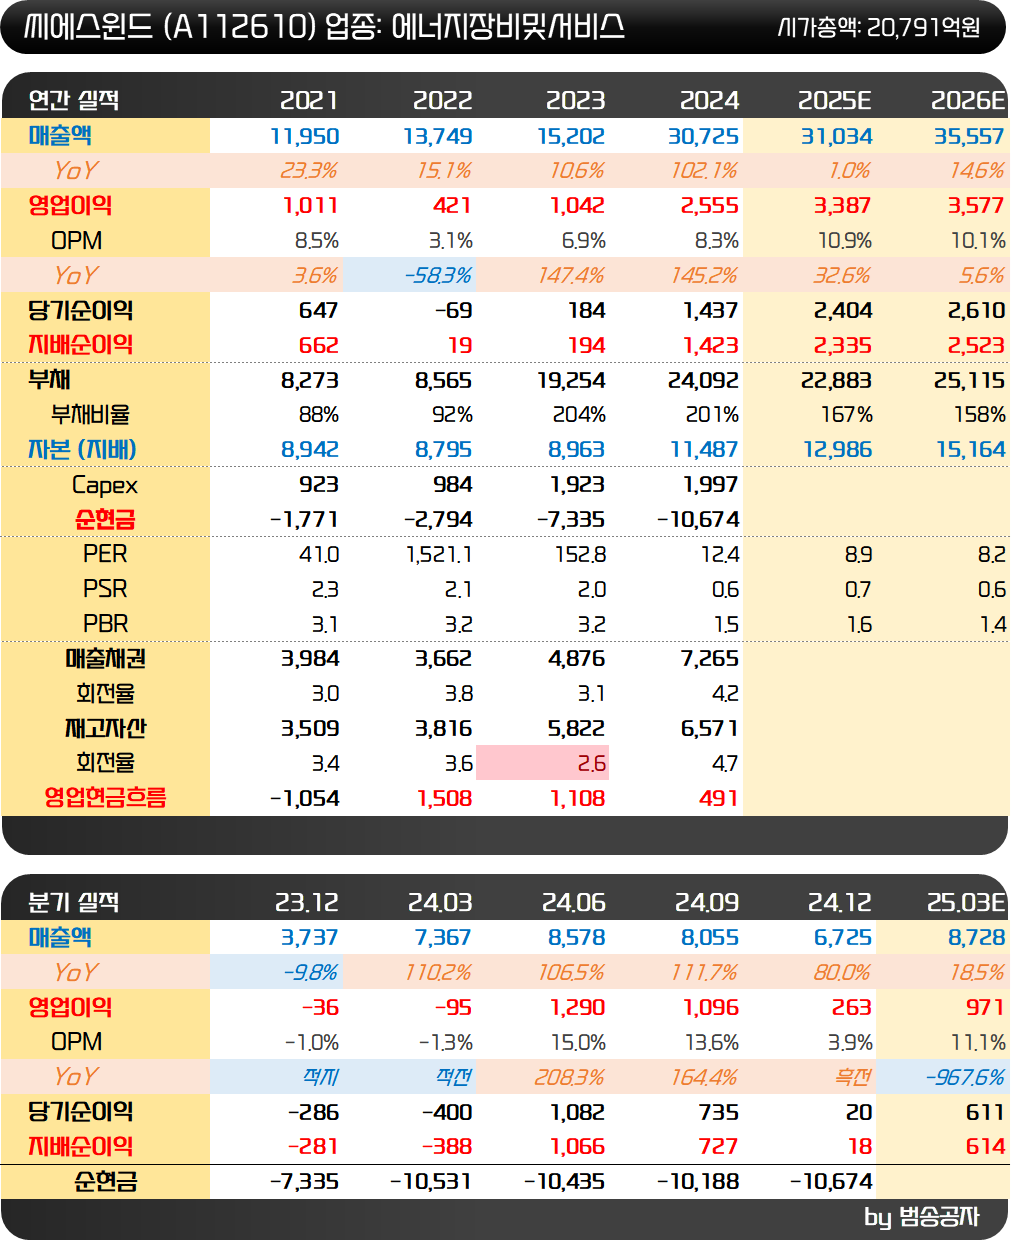Image resolution: width=1011 pixels, height=1240 pixels.
Task: Select the OPM value 10.9%
Action: [845, 241]
